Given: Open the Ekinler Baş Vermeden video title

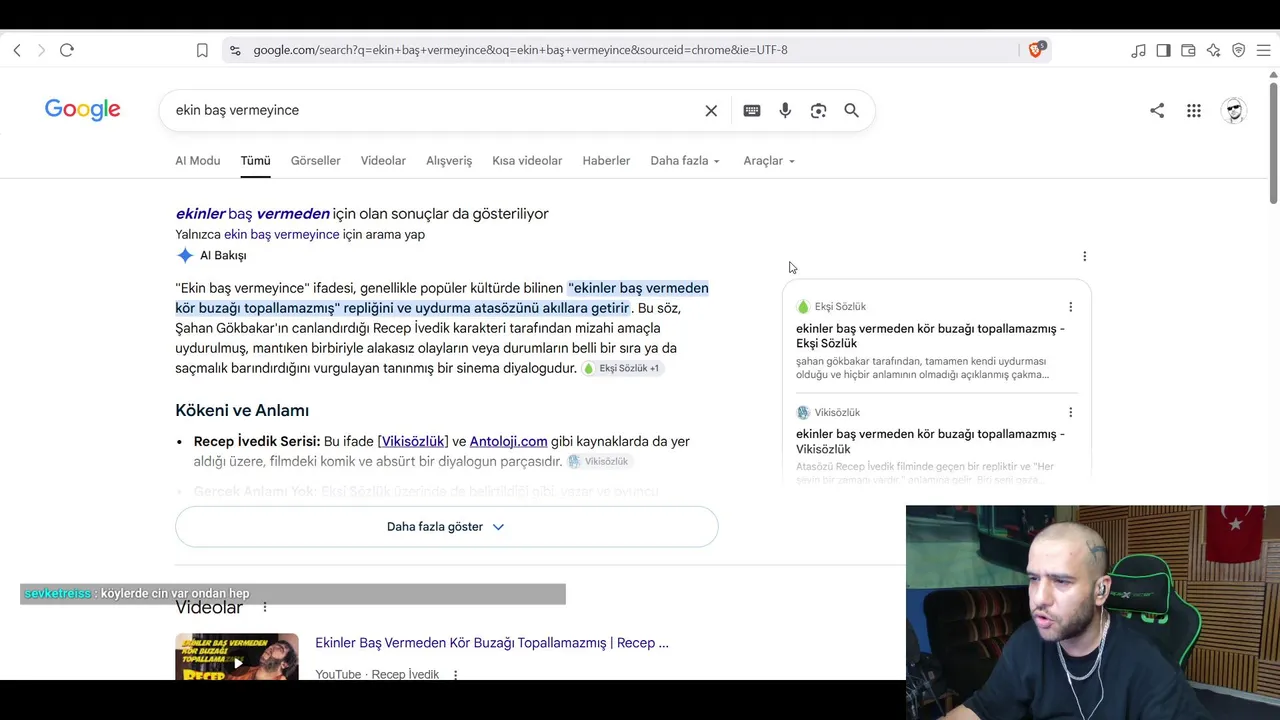Looking at the screenshot, I should tap(492, 643).
